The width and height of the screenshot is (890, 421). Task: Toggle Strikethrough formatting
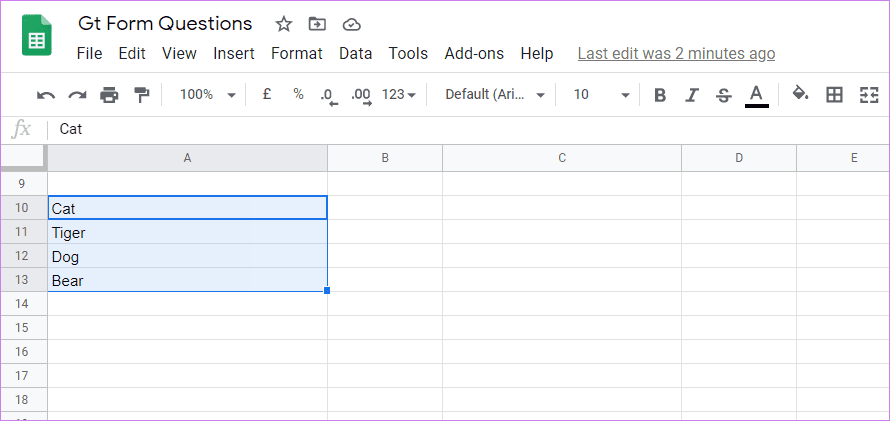tap(723, 95)
